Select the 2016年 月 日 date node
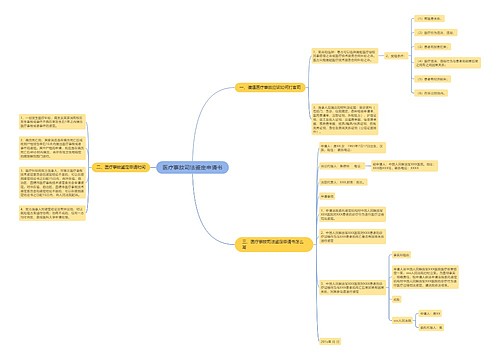The image size is (500, 360). click(x=330, y=342)
